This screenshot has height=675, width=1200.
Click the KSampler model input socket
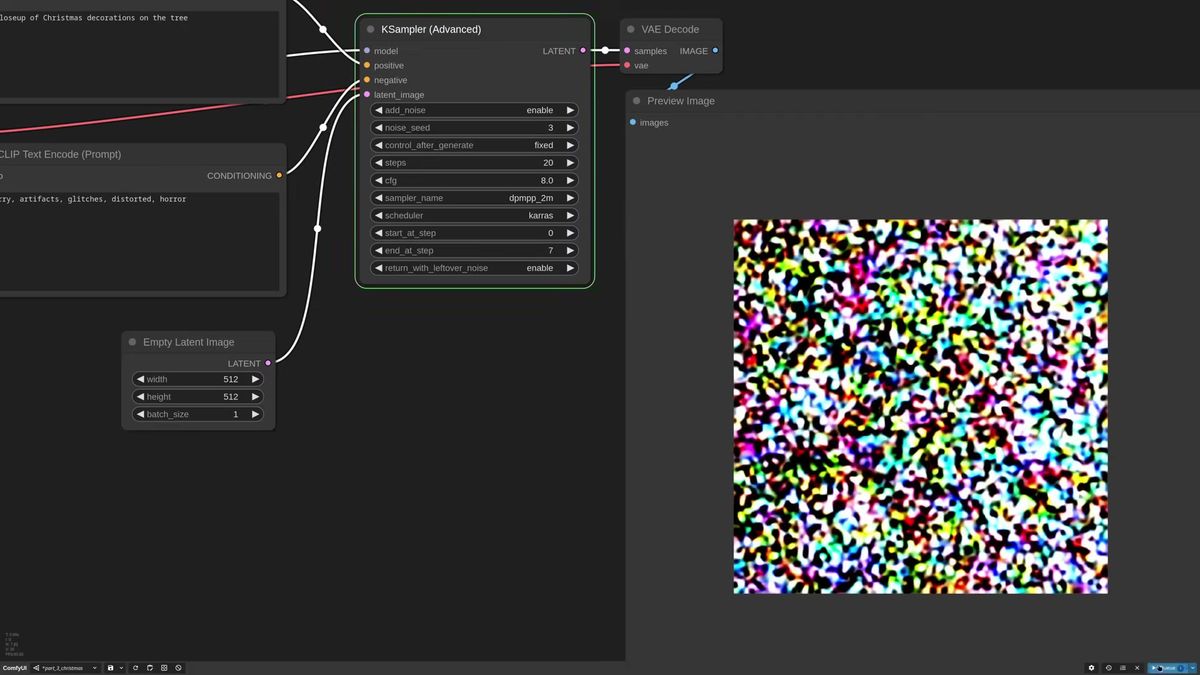click(367, 51)
